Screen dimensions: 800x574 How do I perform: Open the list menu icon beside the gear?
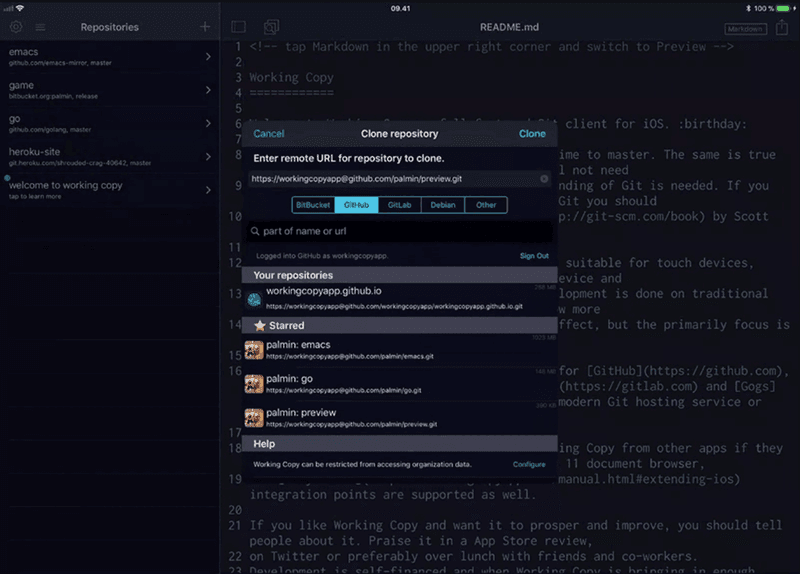[40, 27]
